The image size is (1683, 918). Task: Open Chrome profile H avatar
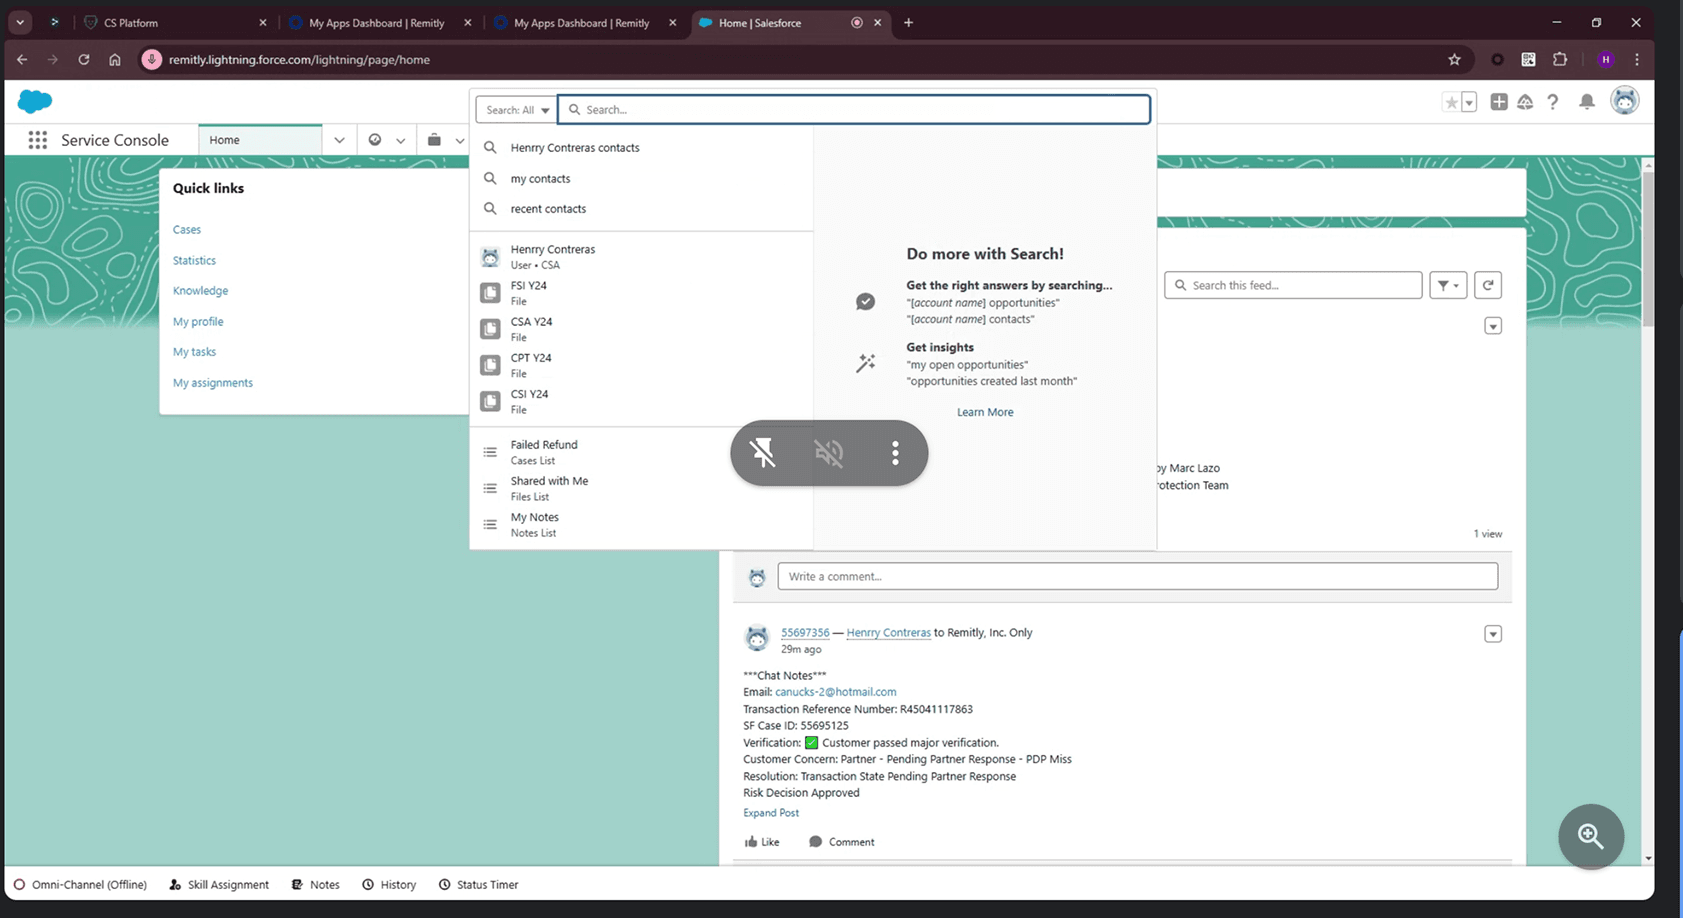click(x=1606, y=60)
